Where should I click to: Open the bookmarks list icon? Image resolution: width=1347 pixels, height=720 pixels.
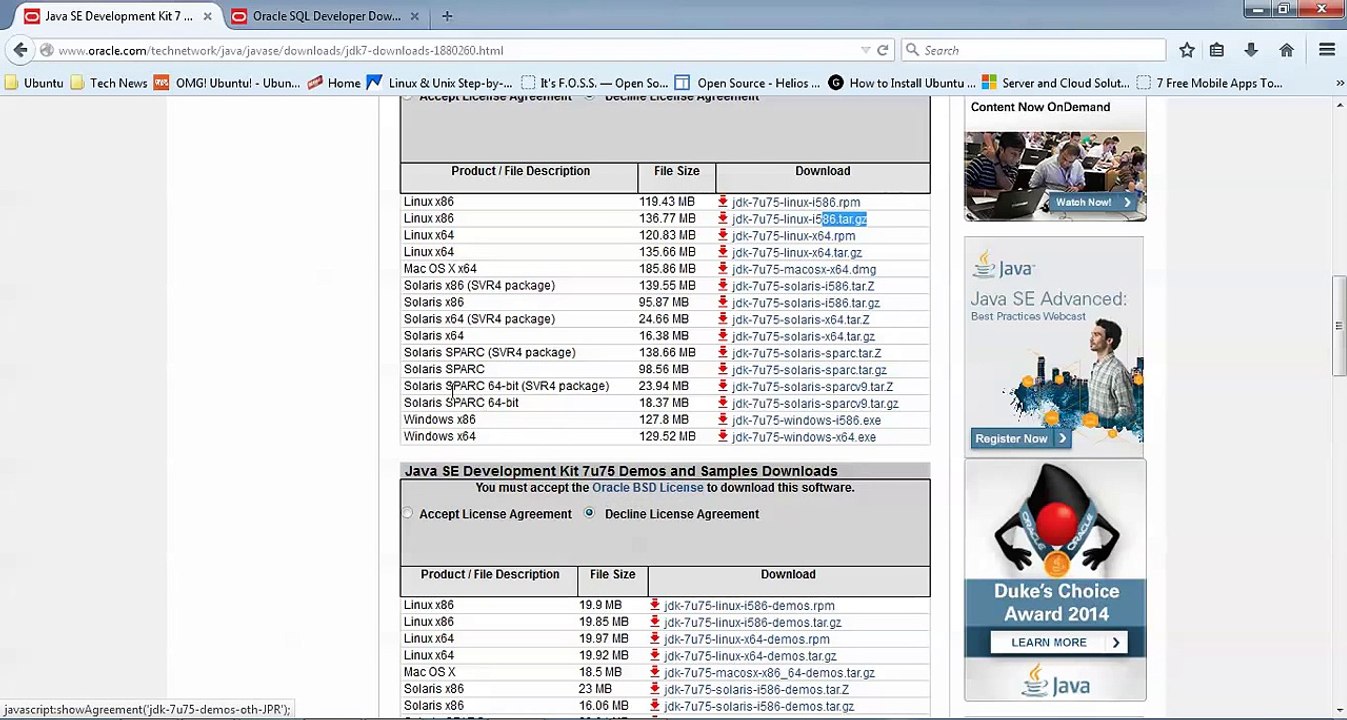(x=1217, y=50)
